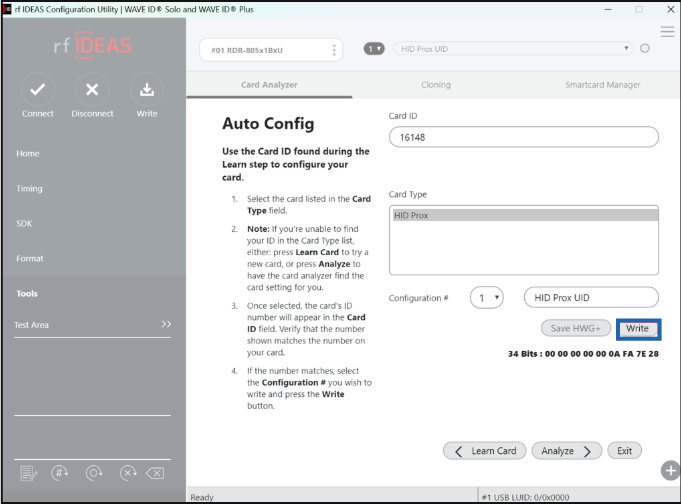Click the Connect checkmark icon

coord(37,90)
